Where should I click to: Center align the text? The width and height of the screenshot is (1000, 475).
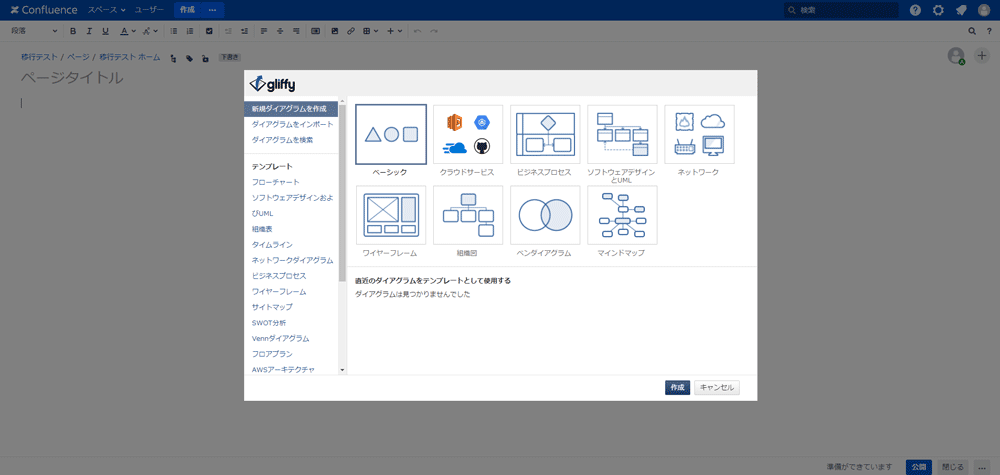point(280,31)
